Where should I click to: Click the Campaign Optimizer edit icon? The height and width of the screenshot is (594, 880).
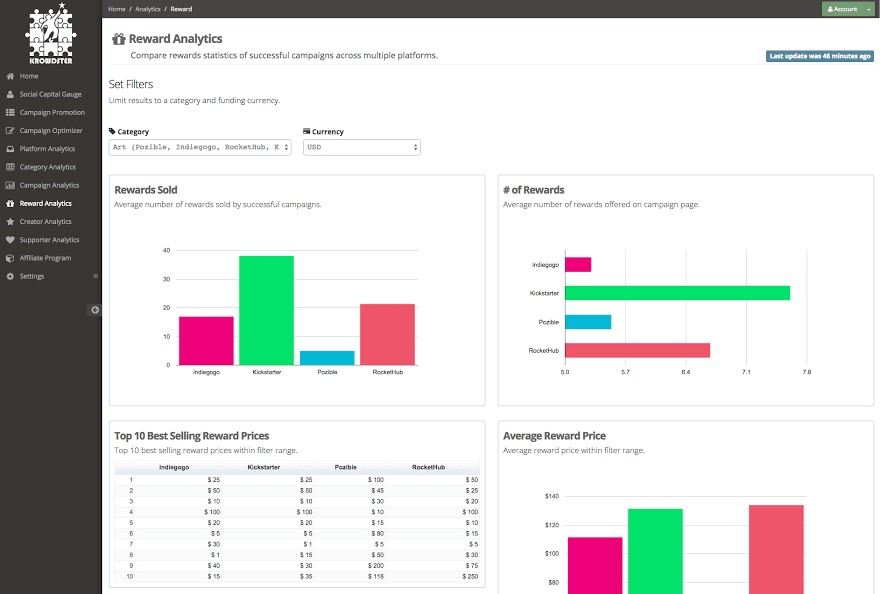10,131
